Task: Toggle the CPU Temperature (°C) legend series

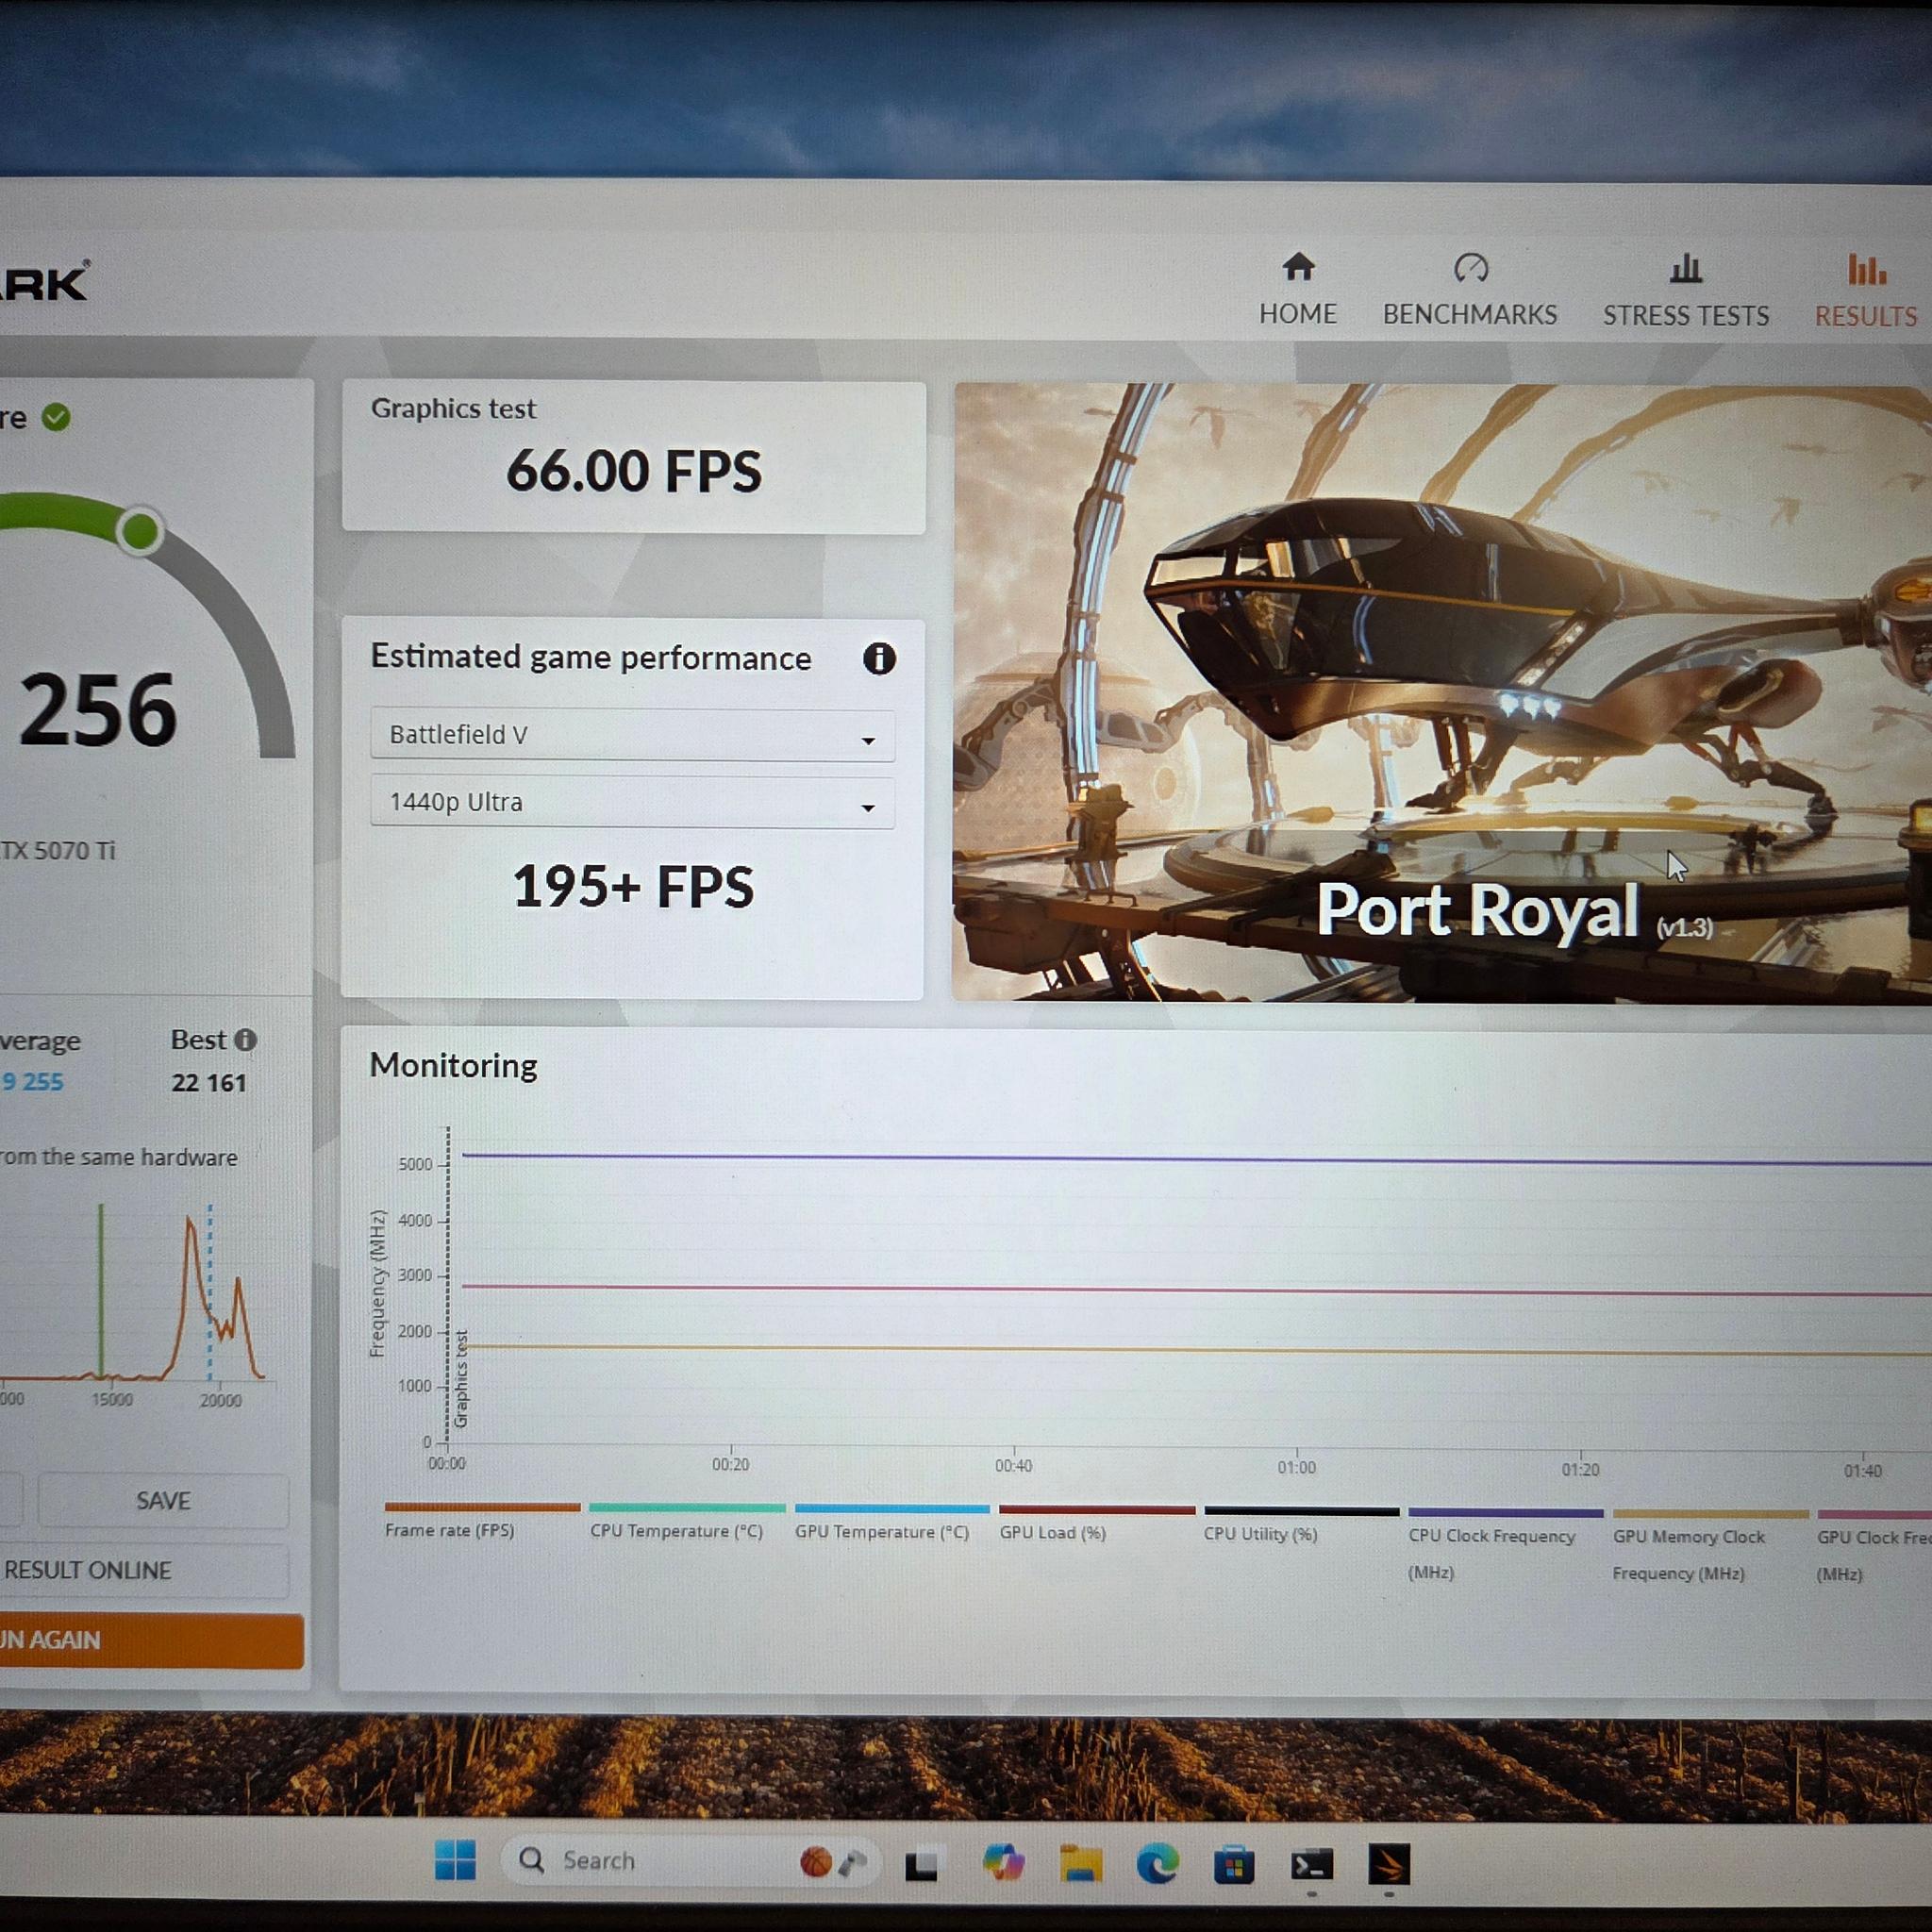Action: tap(687, 1522)
